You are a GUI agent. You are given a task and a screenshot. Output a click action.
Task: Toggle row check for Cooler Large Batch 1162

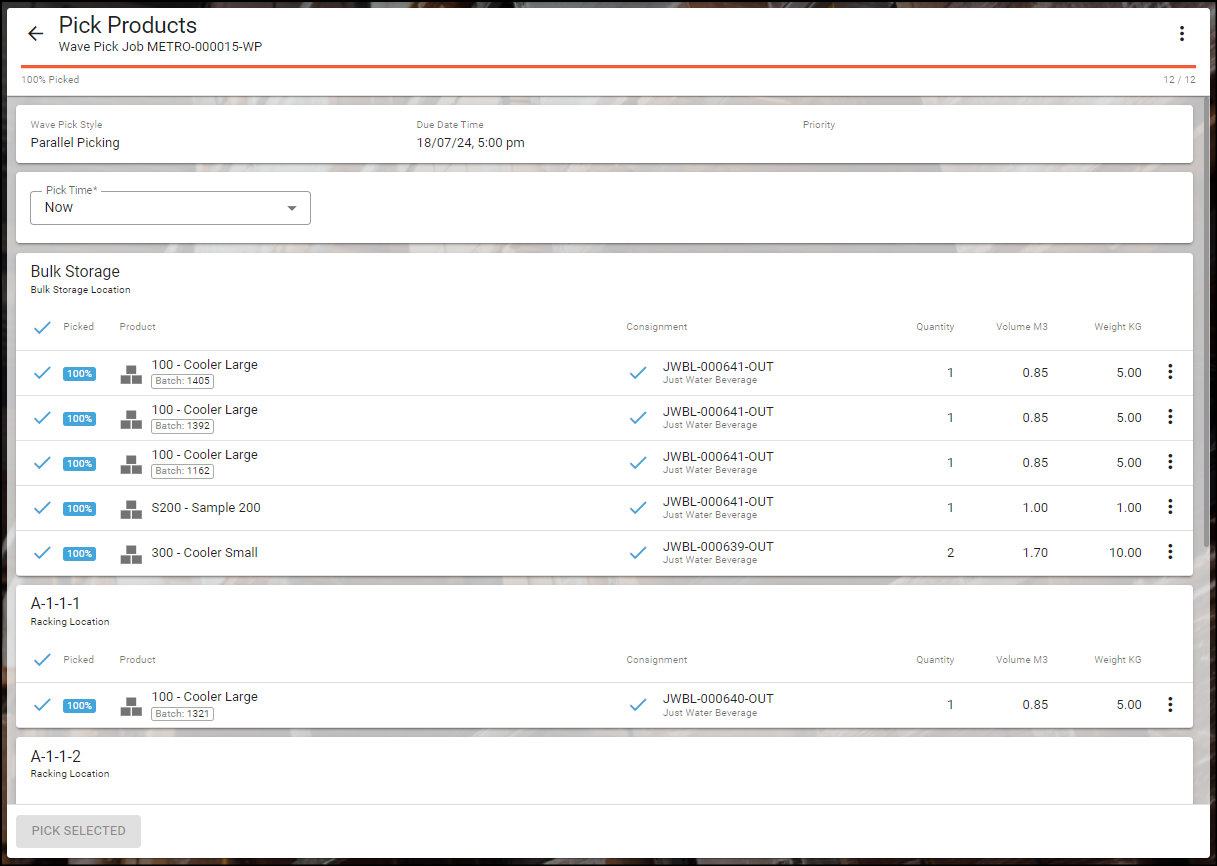click(x=42, y=463)
